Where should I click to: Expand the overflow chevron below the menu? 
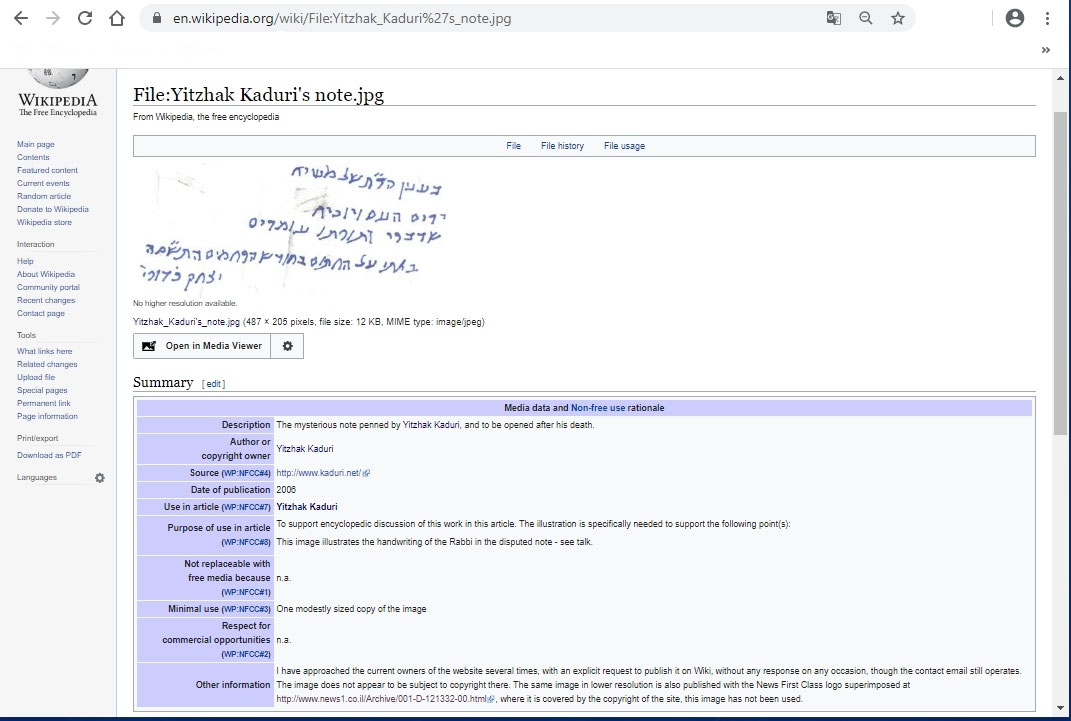1046,48
